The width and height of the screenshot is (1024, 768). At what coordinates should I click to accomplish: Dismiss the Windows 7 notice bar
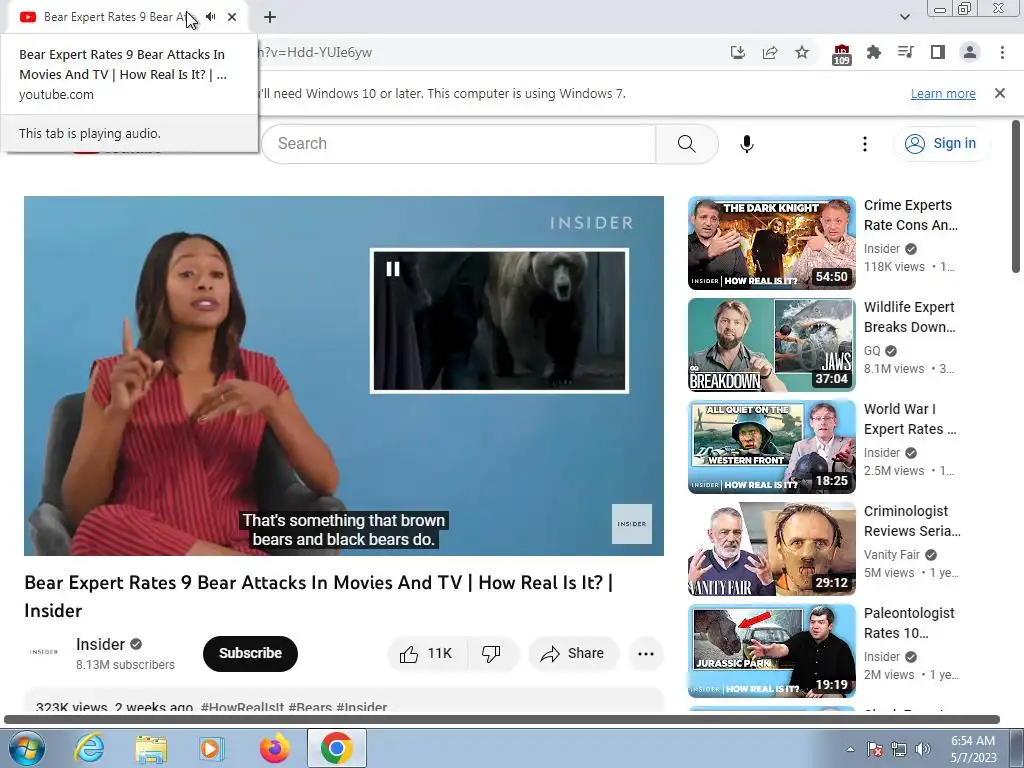tap(1000, 93)
